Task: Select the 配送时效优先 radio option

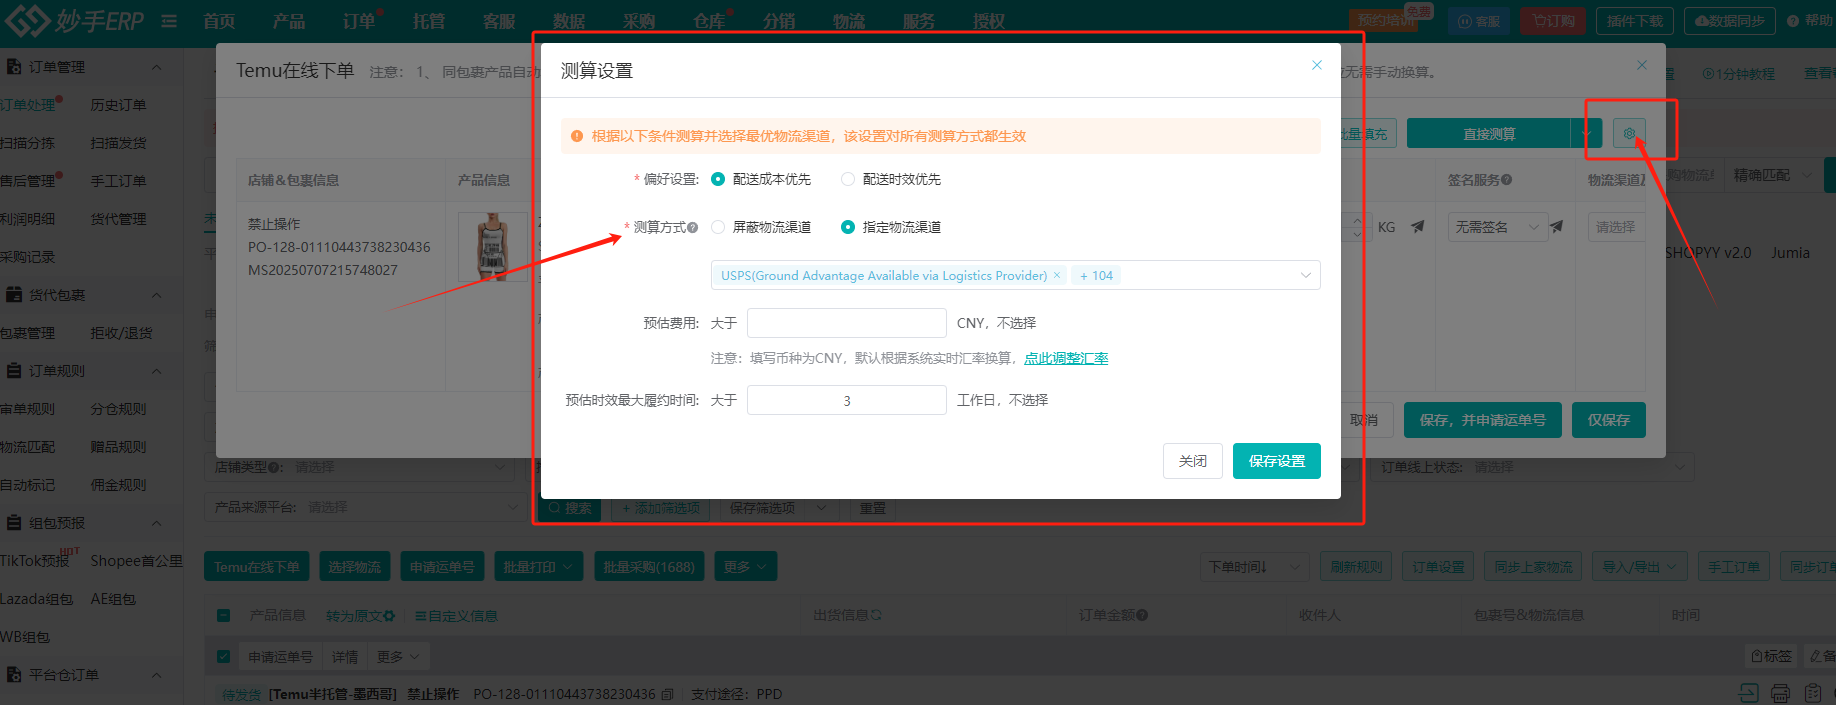Action: point(848,179)
